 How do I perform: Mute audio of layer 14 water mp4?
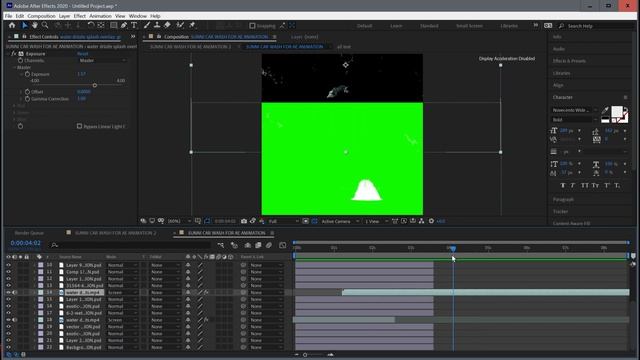[x=15, y=292]
